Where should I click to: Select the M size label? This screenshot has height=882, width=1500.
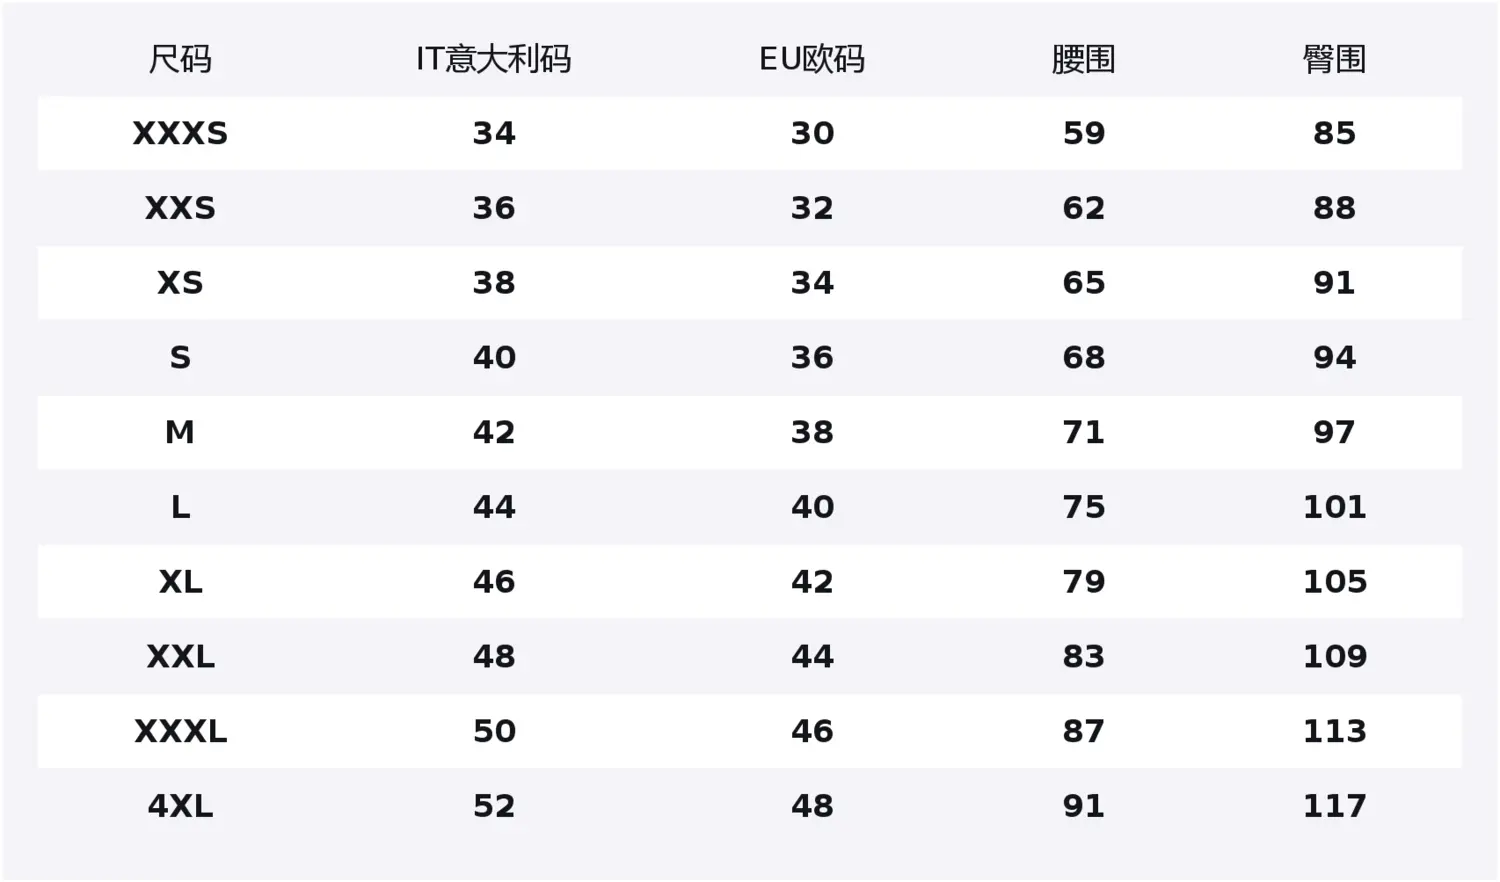[180, 432]
